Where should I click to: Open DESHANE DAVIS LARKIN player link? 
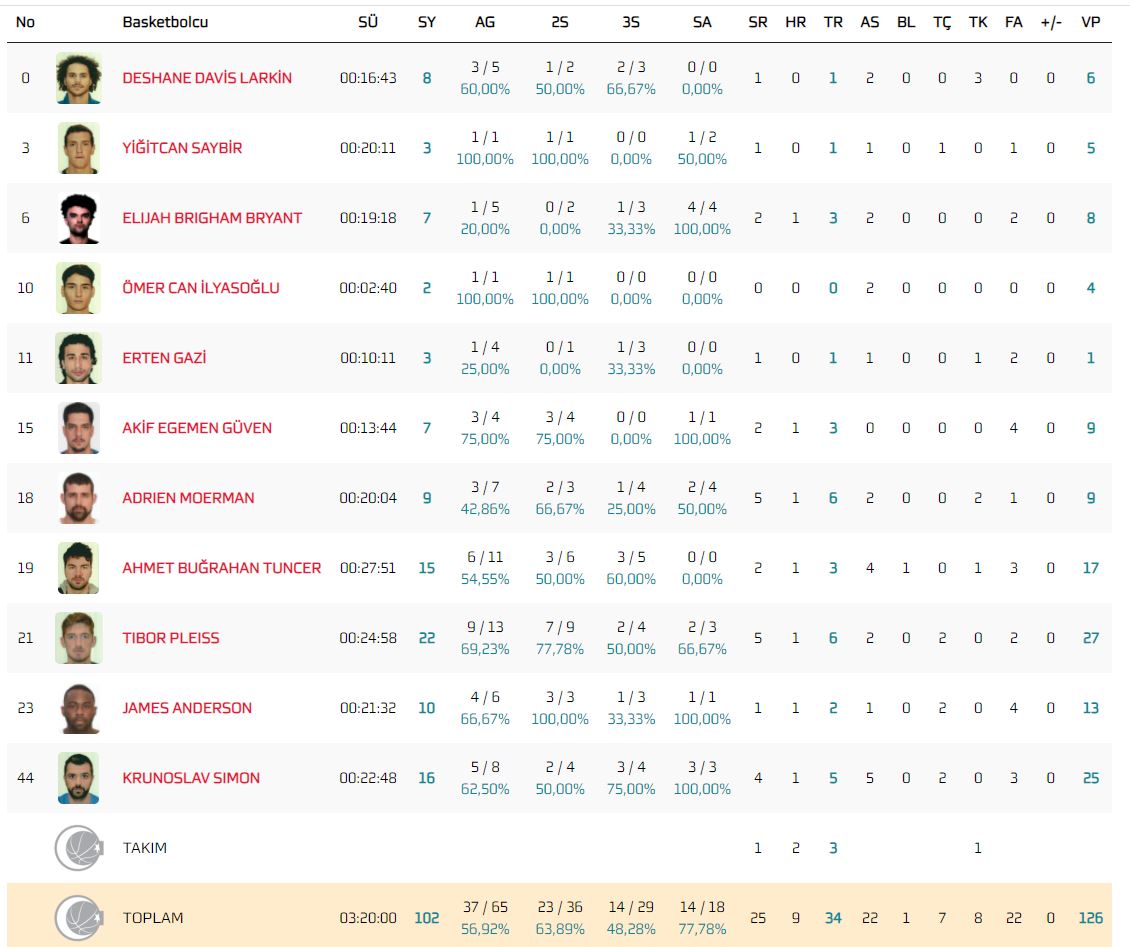coord(207,78)
